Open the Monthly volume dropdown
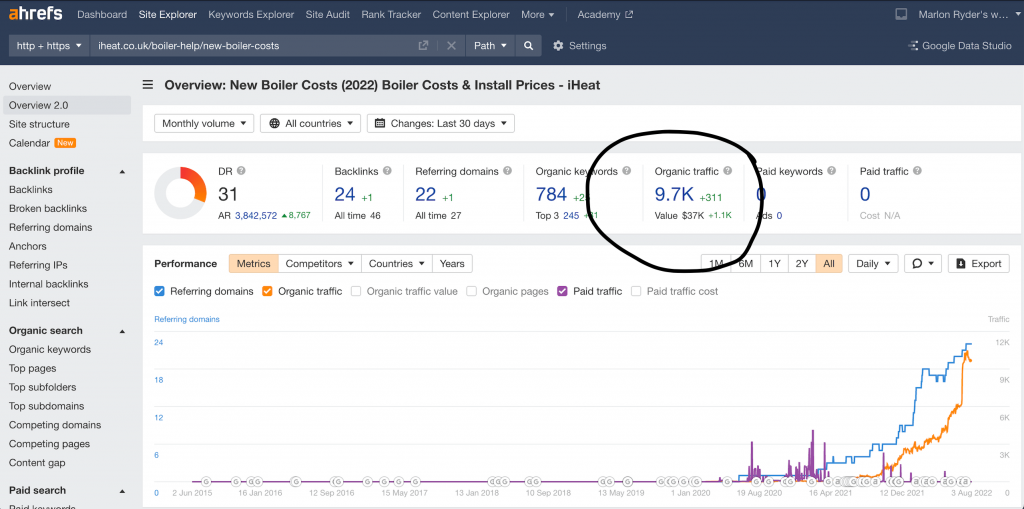1024x509 pixels. coord(204,123)
